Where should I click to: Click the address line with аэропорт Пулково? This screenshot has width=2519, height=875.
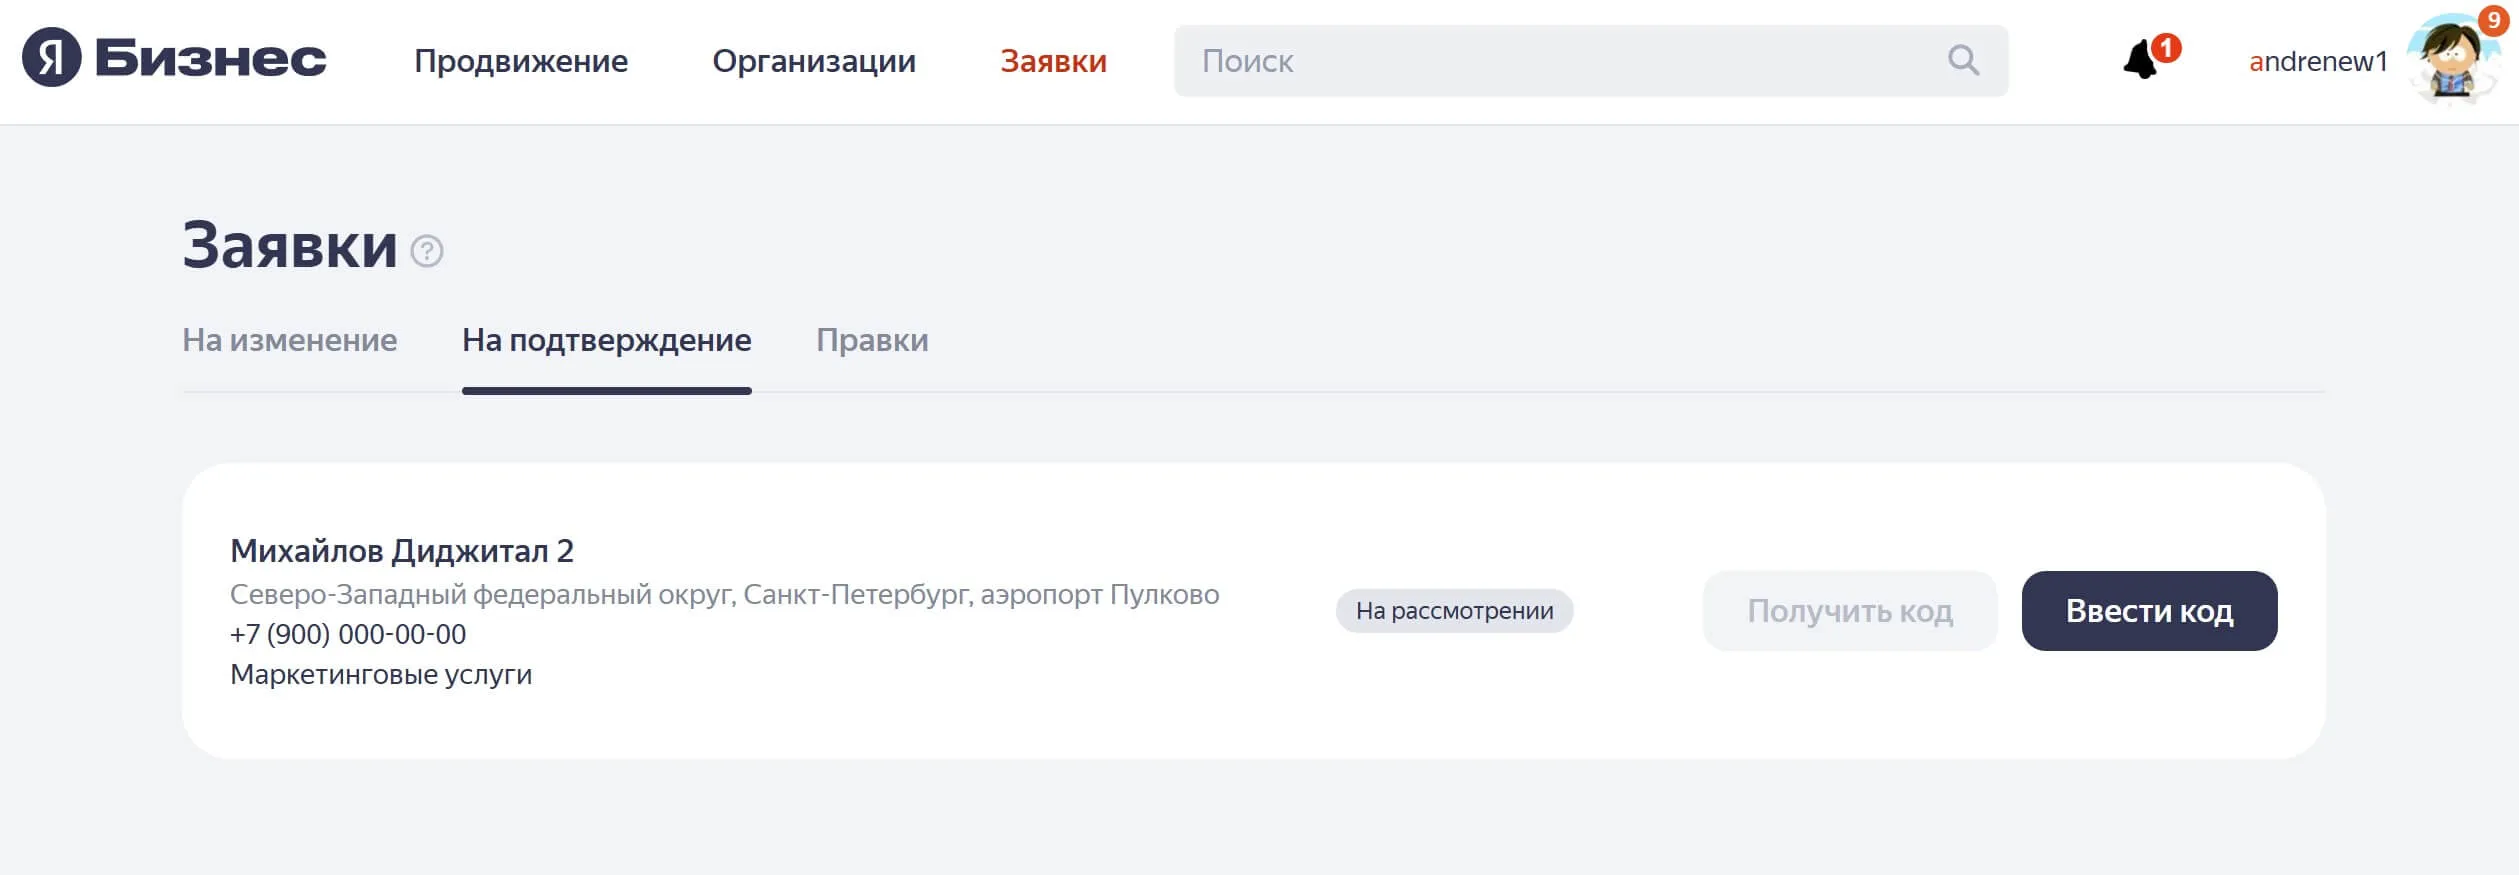pos(725,594)
